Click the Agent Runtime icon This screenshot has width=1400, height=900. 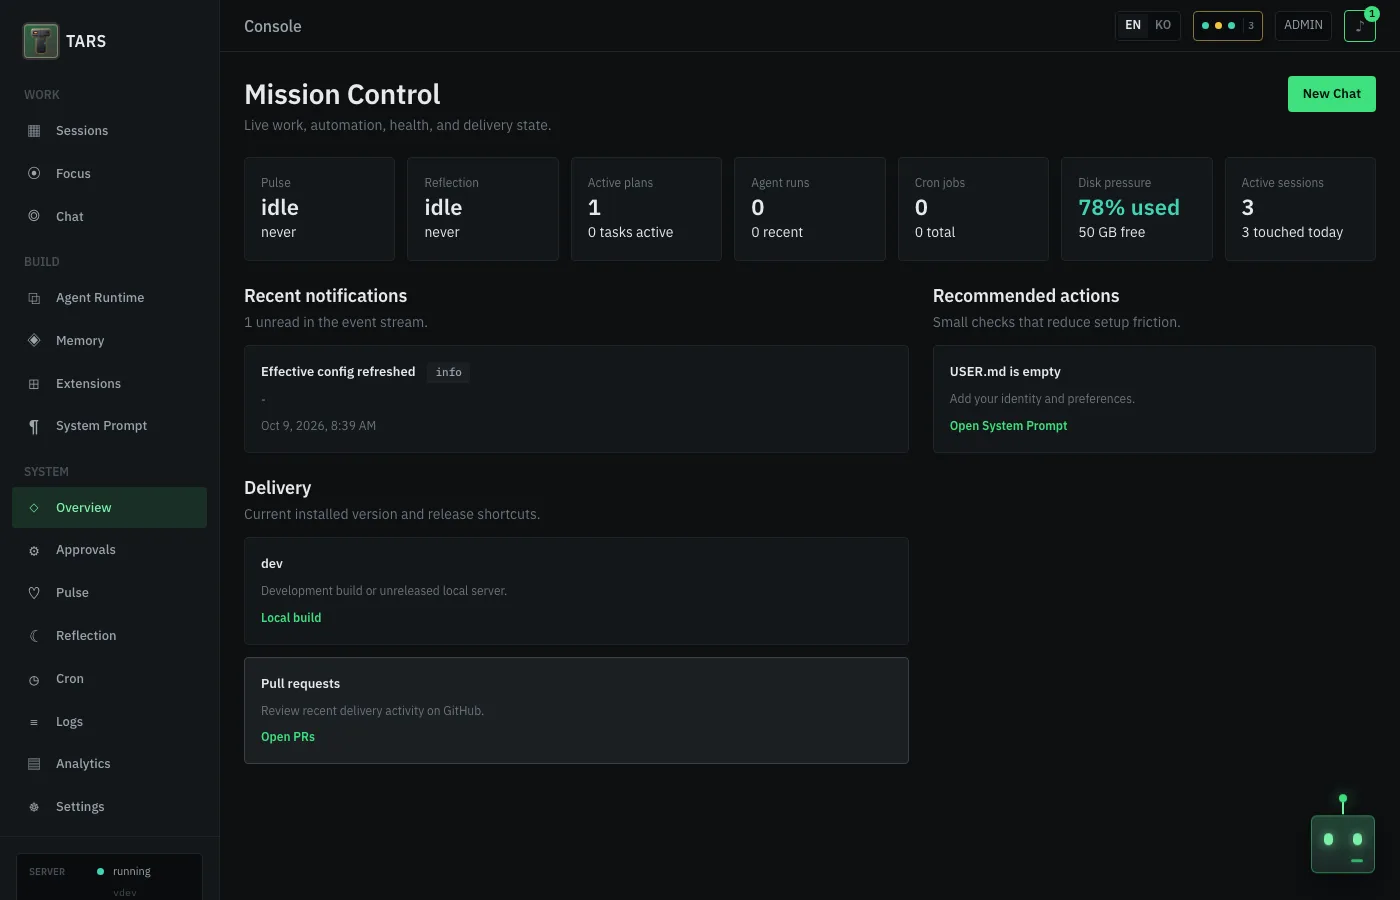point(34,298)
